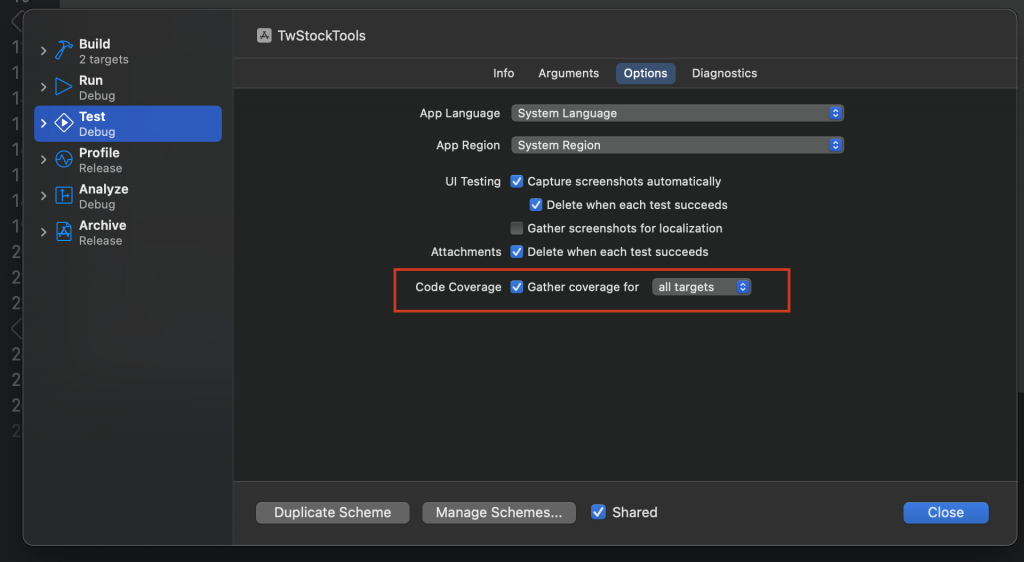The image size is (1024, 562).
Task: Expand the Archive section chevron
Action: pyautogui.click(x=43, y=232)
